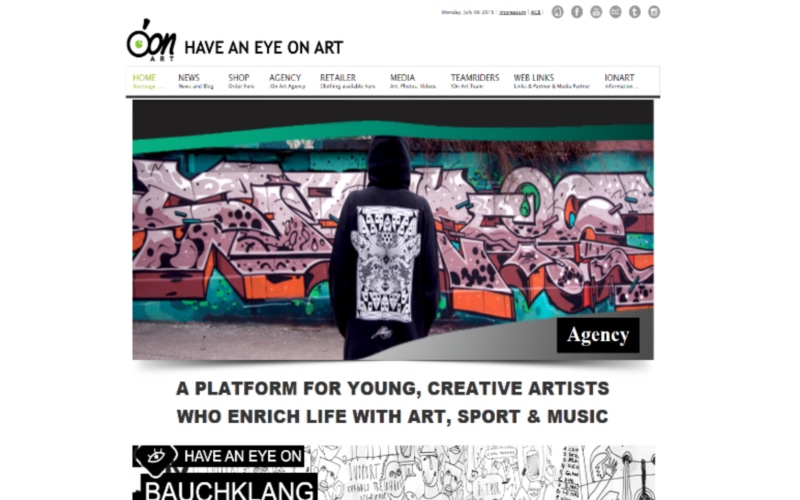Viewport: 800px width, 500px height.
Task: Open the Impressum link
Action: coord(512,12)
